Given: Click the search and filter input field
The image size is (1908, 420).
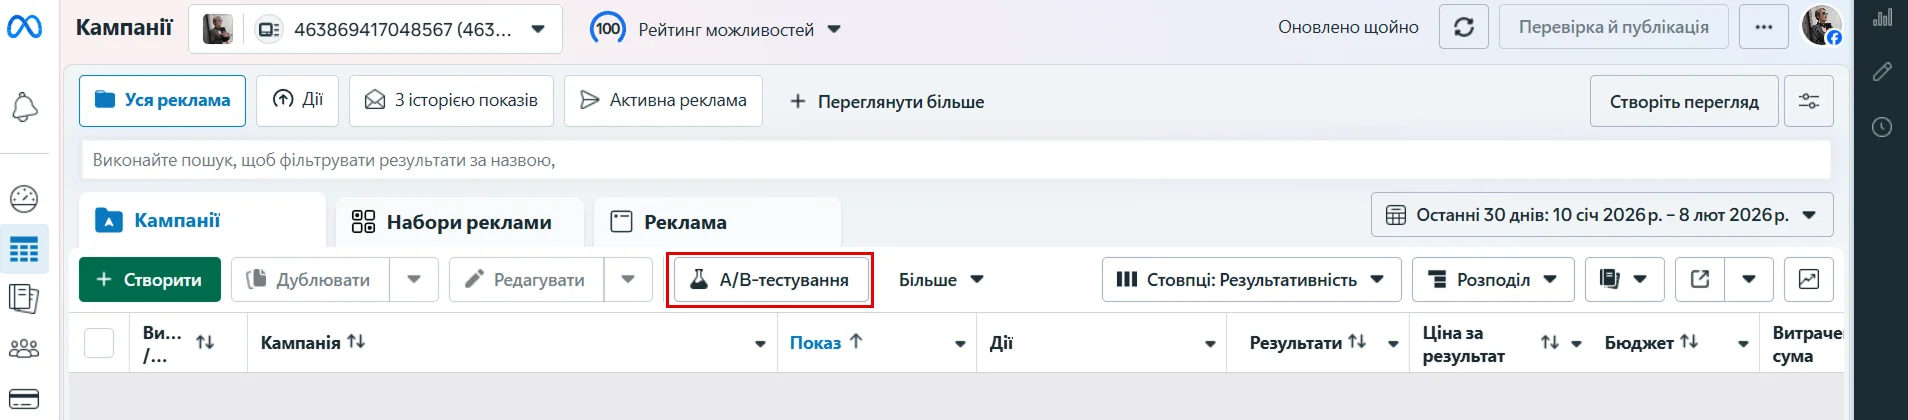Looking at the screenshot, I should coord(956,160).
